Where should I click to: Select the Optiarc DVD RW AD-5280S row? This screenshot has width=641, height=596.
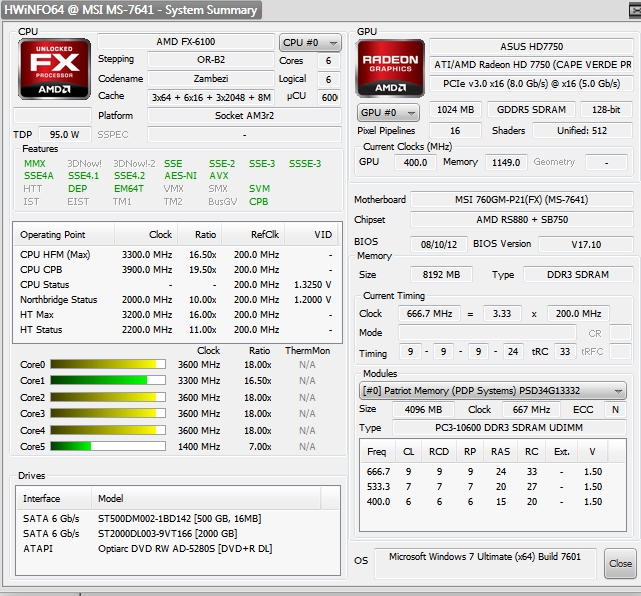pos(178,549)
